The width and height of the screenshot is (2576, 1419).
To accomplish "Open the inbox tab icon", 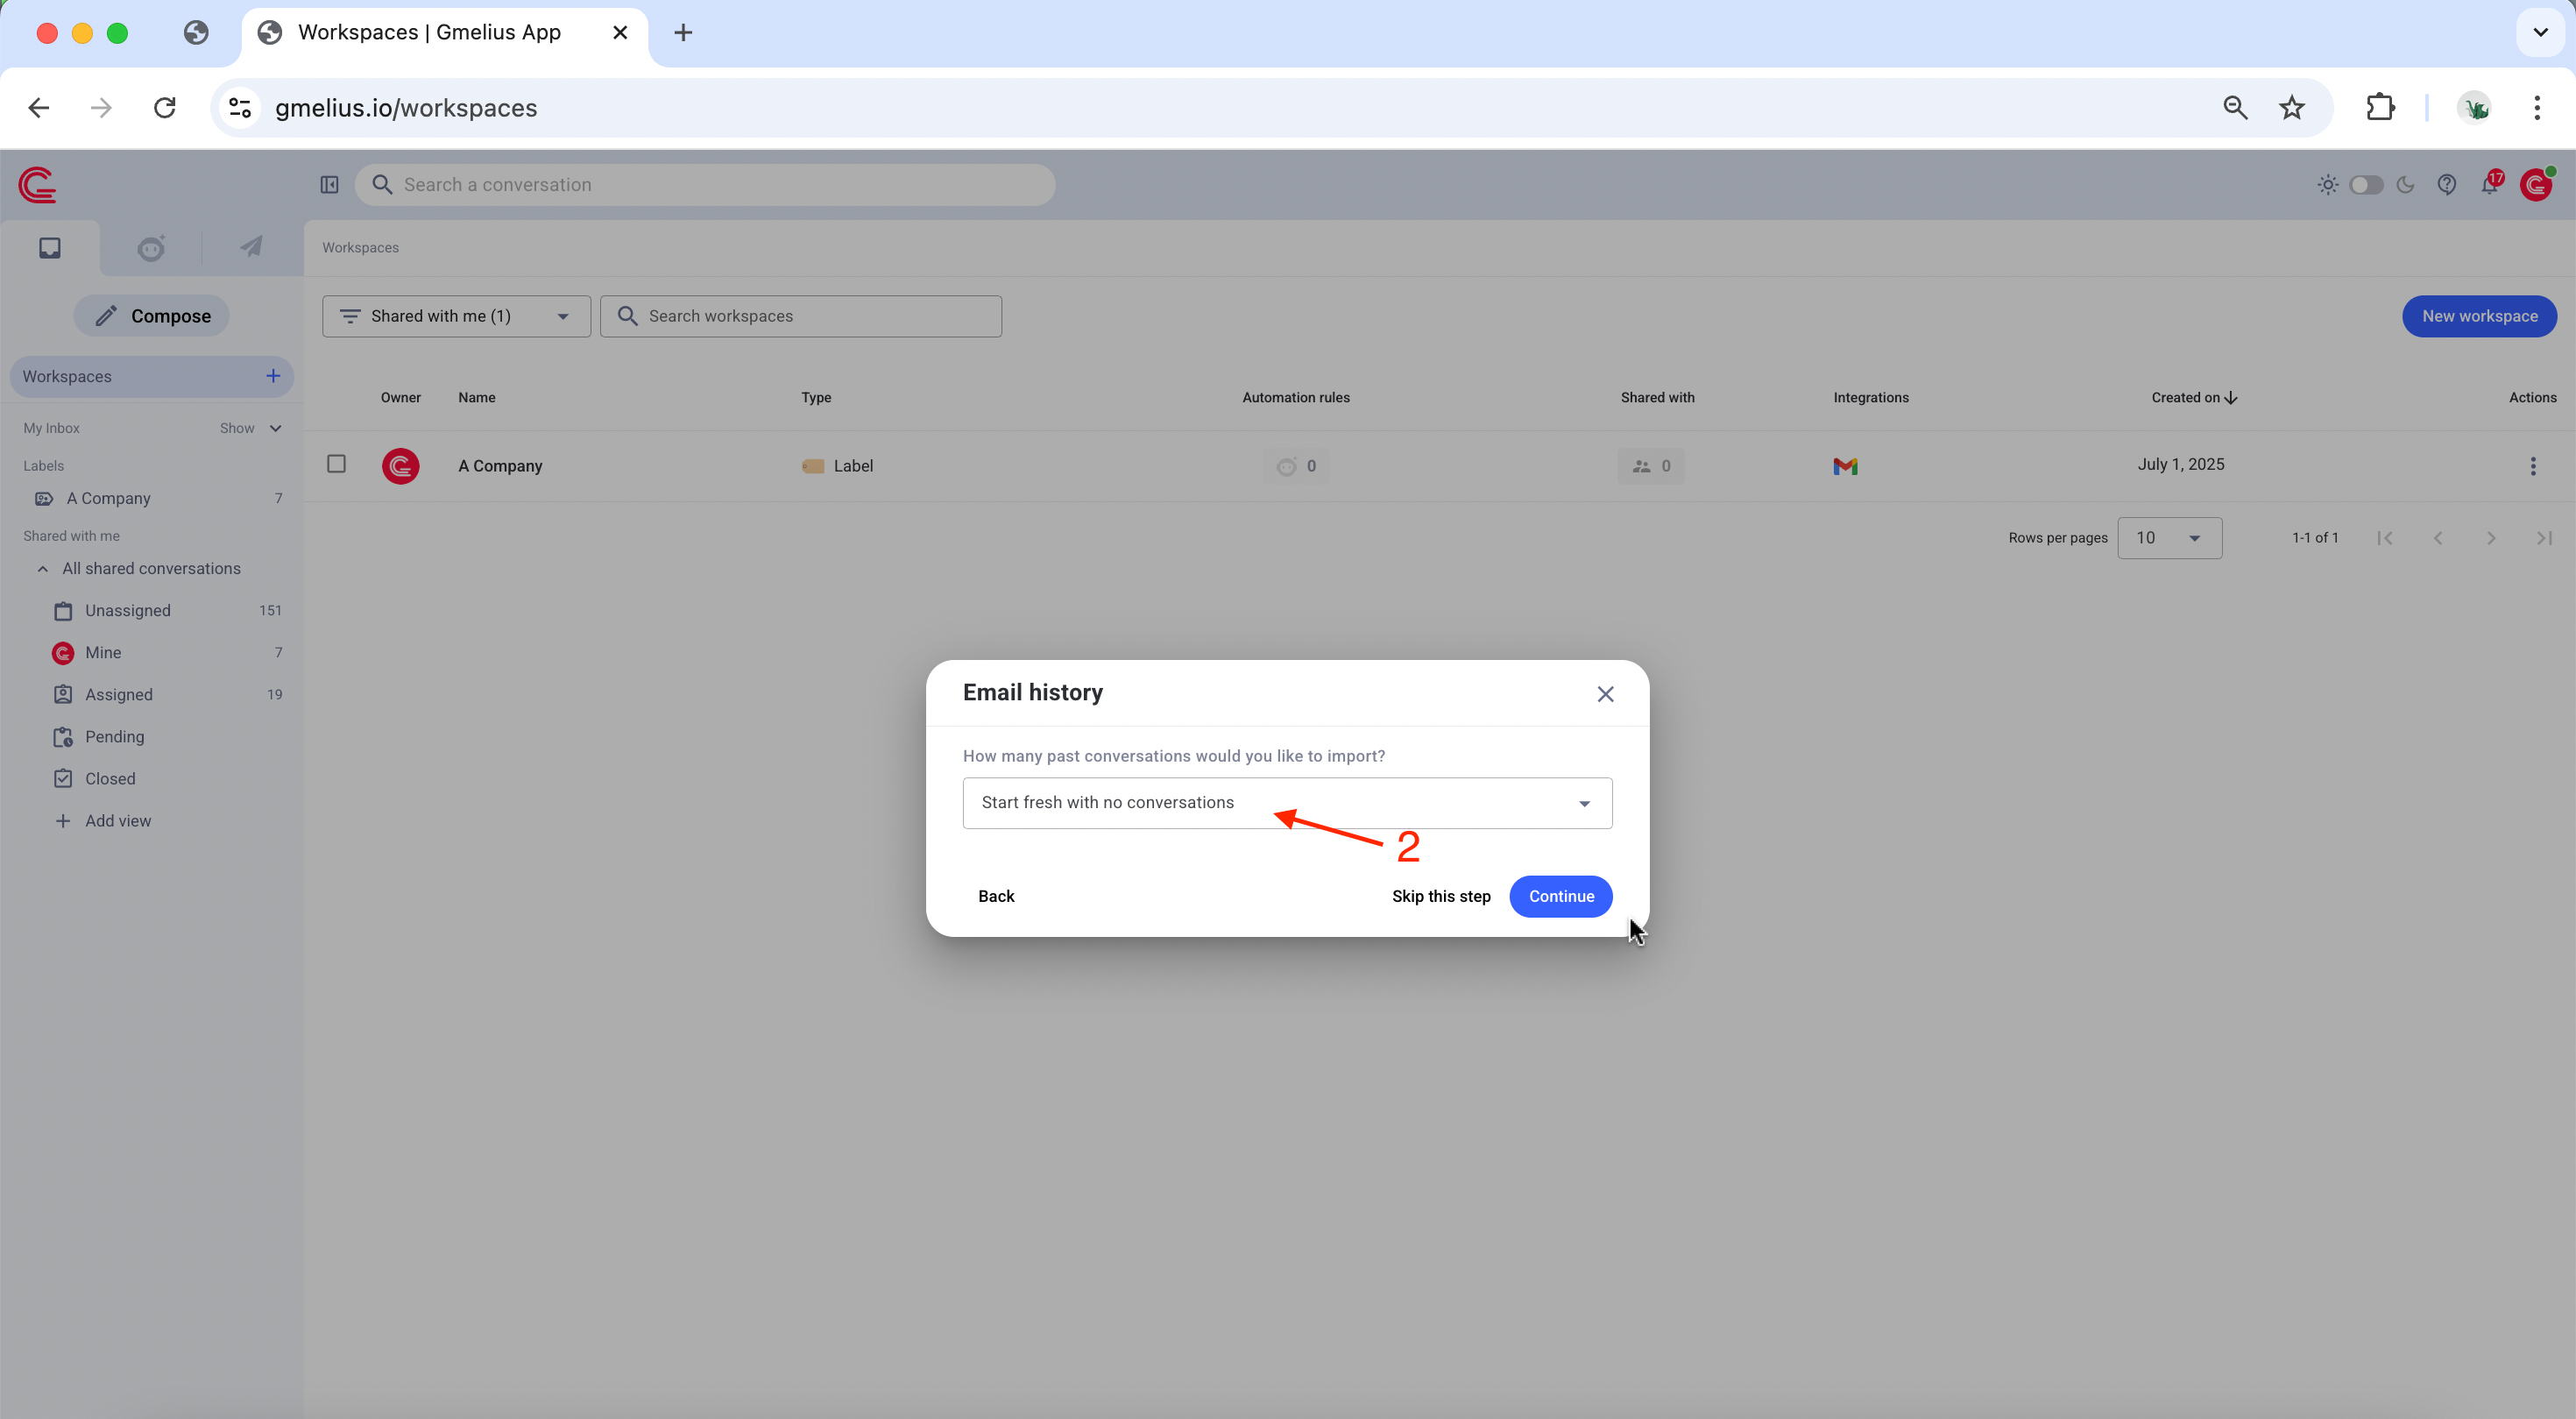I will coord(50,247).
